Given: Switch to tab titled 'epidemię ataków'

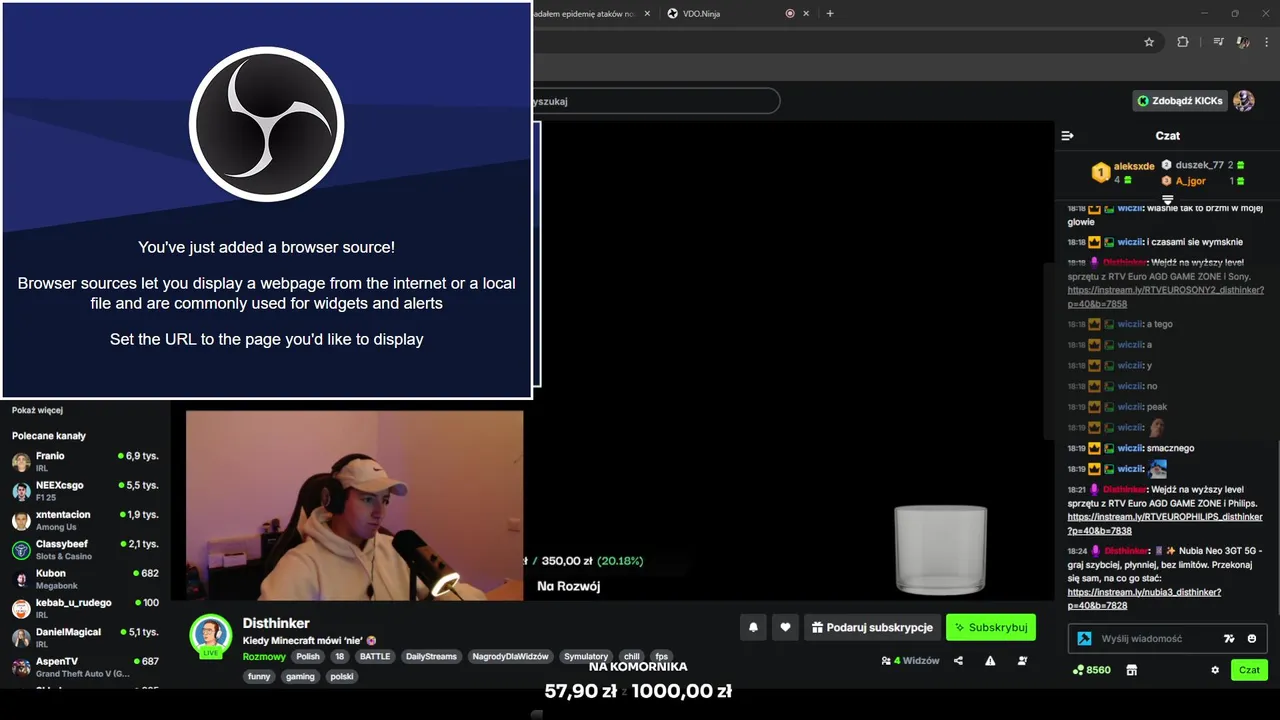Looking at the screenshot, I should click(x=585, y=14).
